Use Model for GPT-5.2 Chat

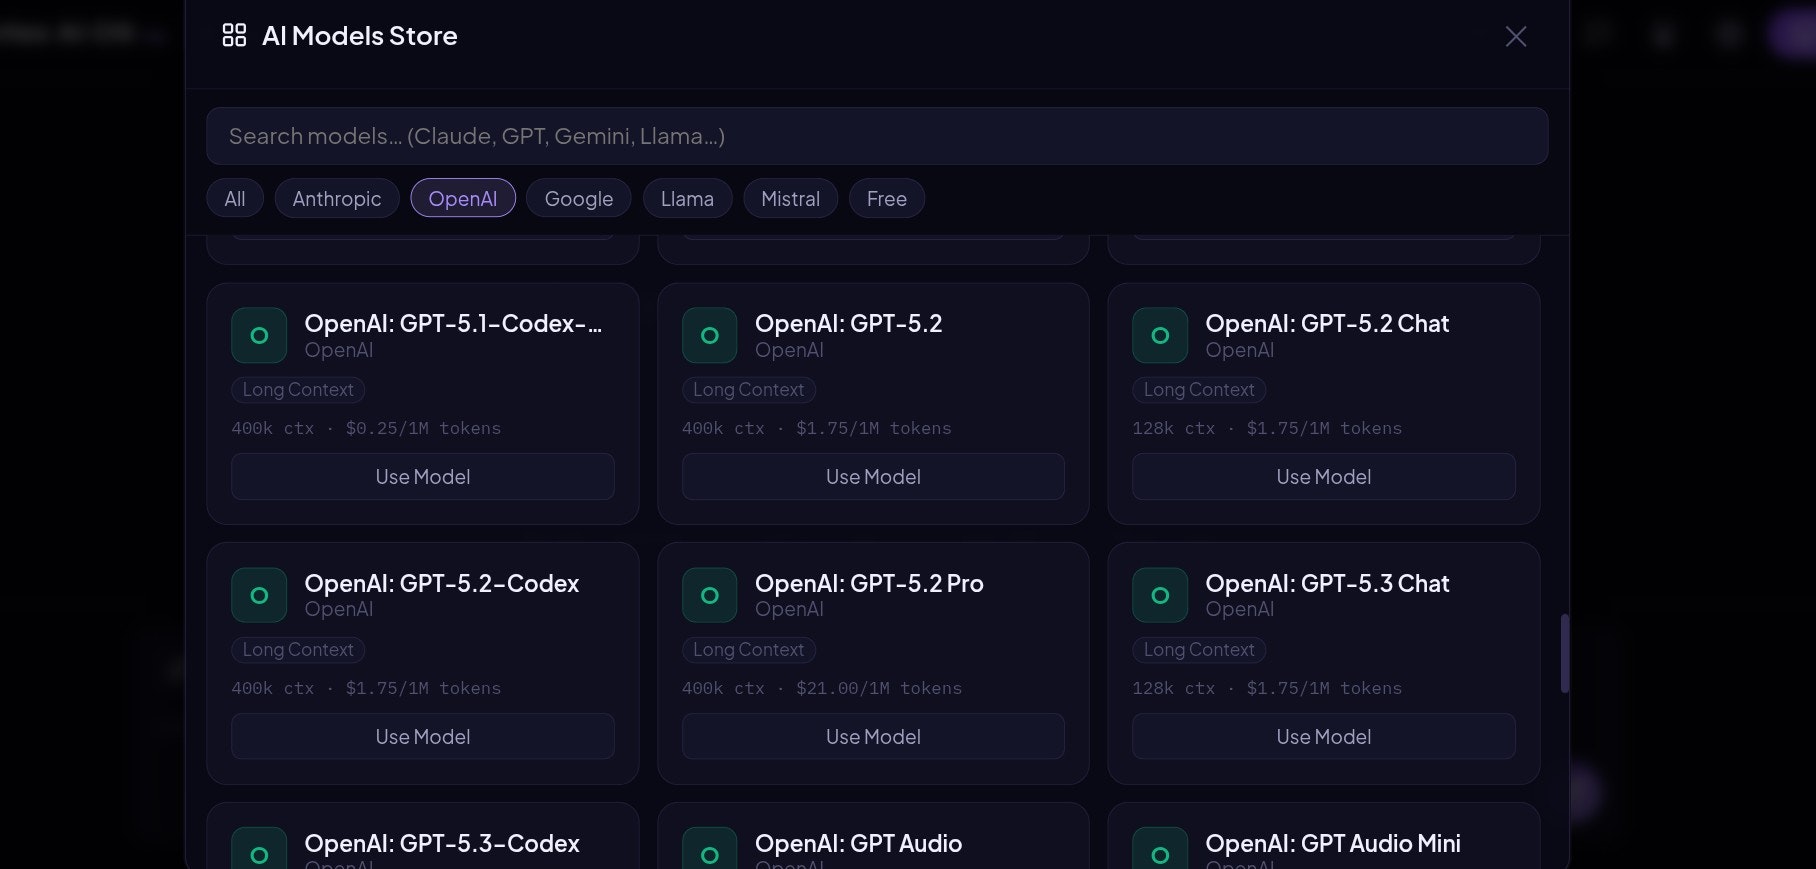(x=1324, y=477)
